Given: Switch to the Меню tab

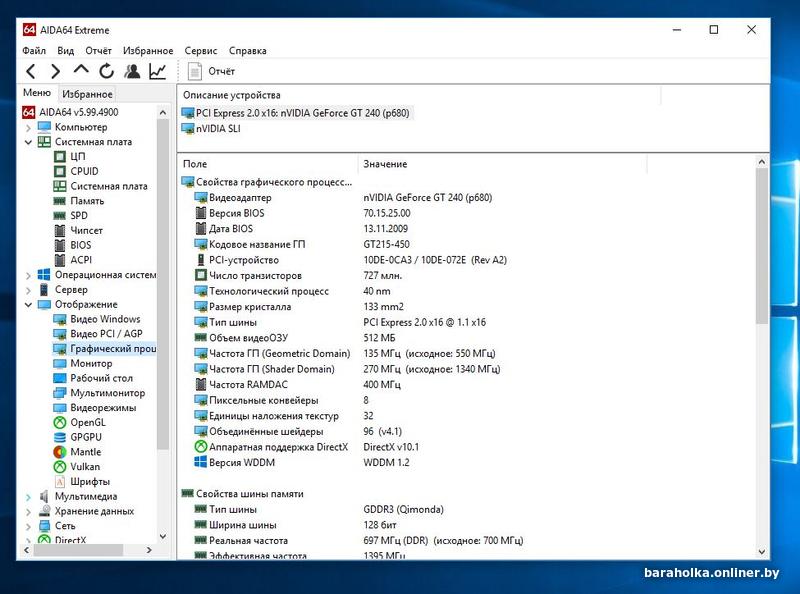Looking at the screenshot, I should click(x=37, y=93).
